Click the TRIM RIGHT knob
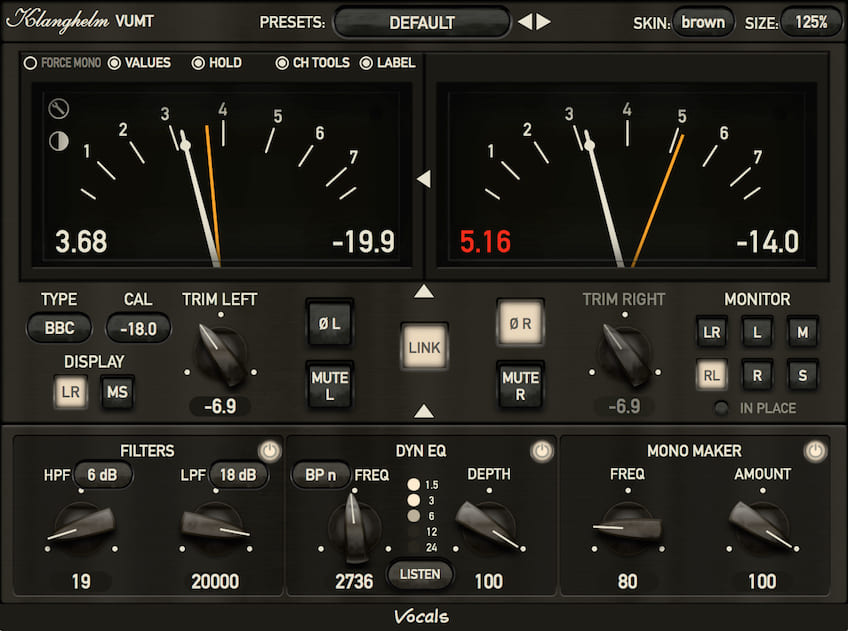 point(626,354)
